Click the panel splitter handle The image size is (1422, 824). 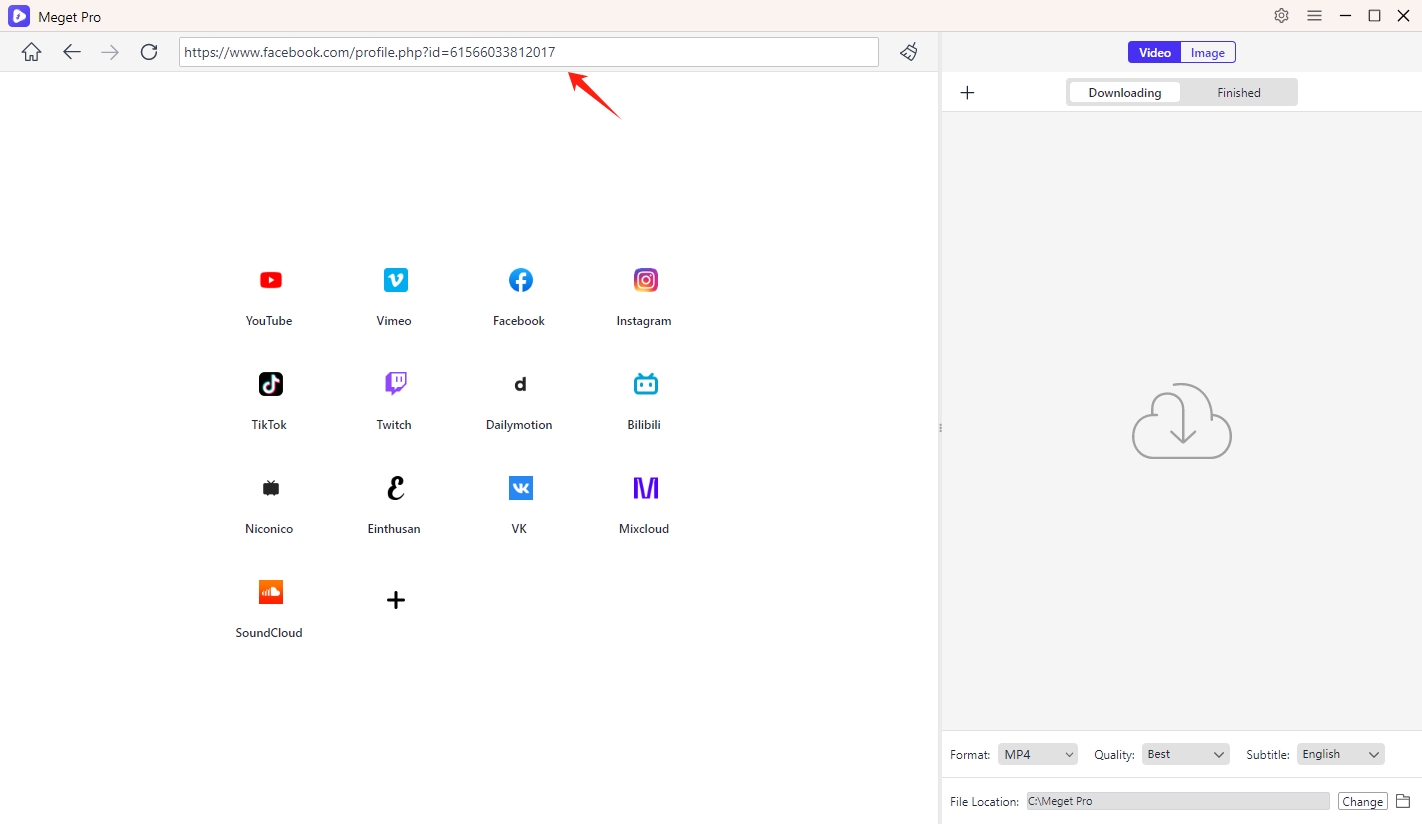click(940, 427)
